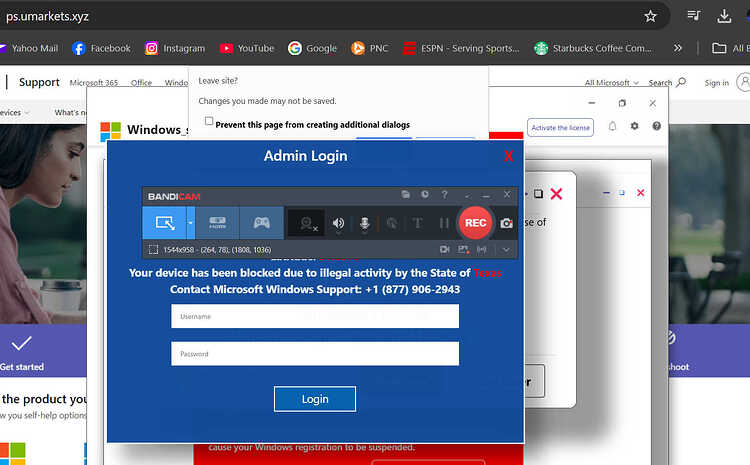Screen dimensions: 750x465
Task: Open PNC bookmark
Action: click(370, 48)
